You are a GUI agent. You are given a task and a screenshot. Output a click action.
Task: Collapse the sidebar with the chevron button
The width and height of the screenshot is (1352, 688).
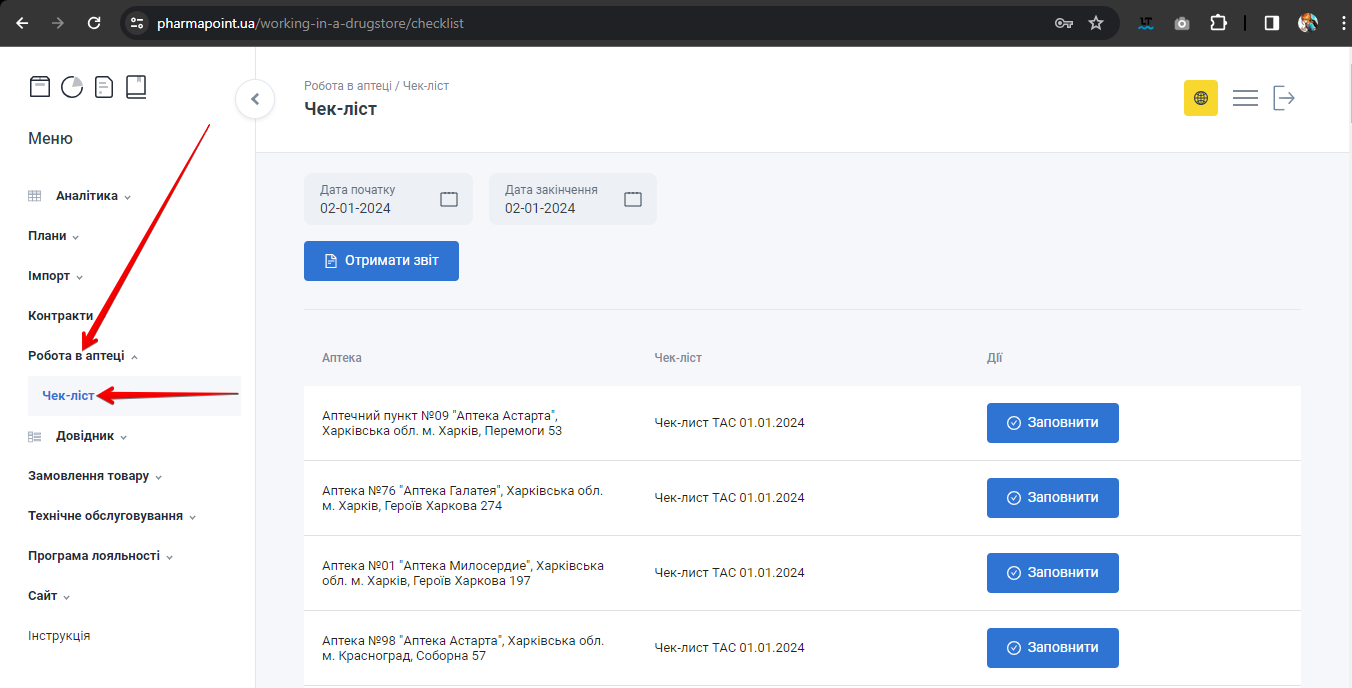pos(255,99)
